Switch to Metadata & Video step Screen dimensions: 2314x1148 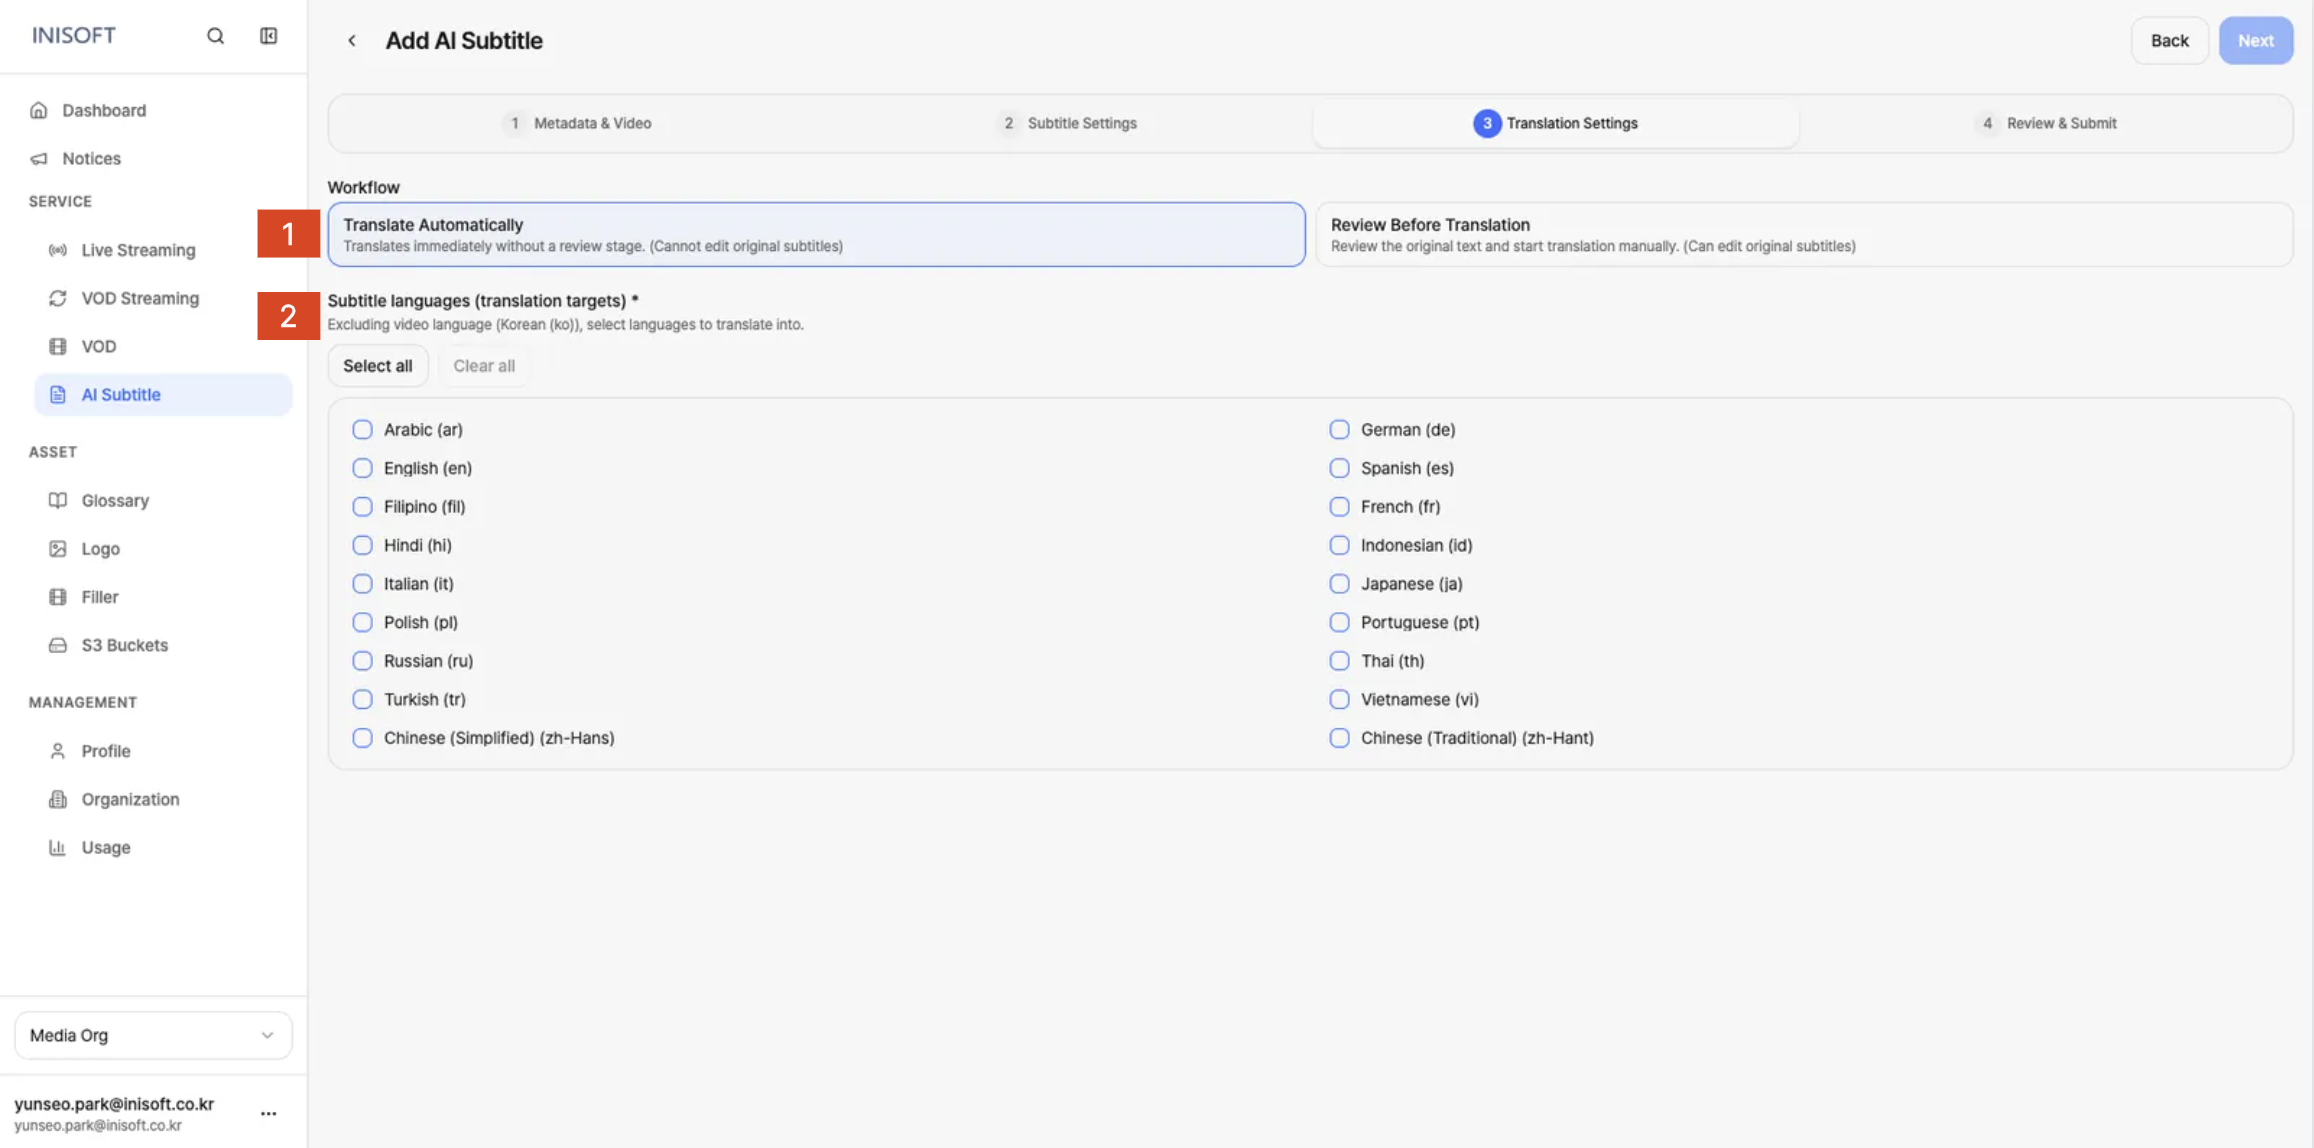point(576,123)
